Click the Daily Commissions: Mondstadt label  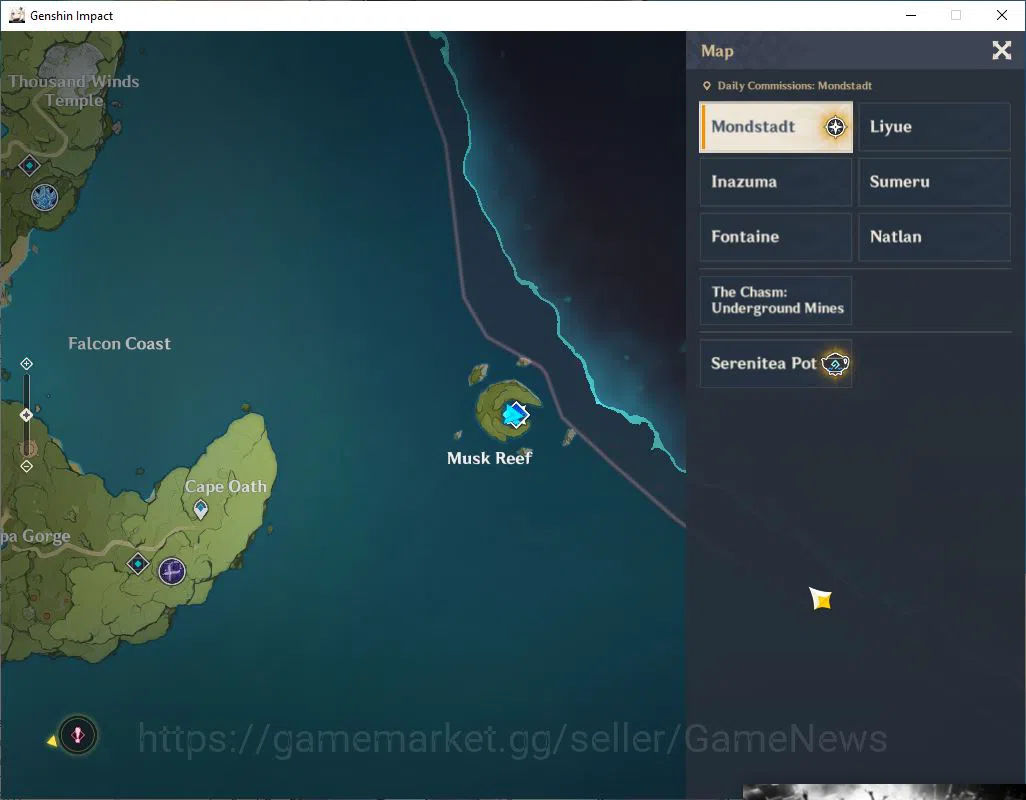794,86
